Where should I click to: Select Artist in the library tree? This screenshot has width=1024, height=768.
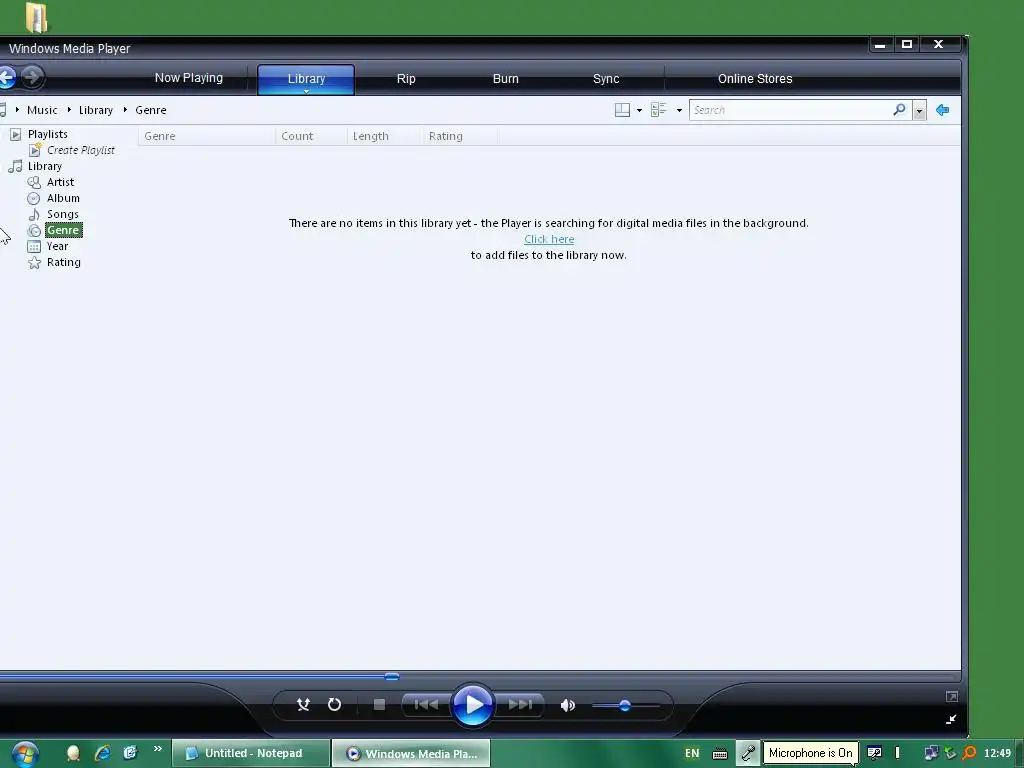point(60,182)
